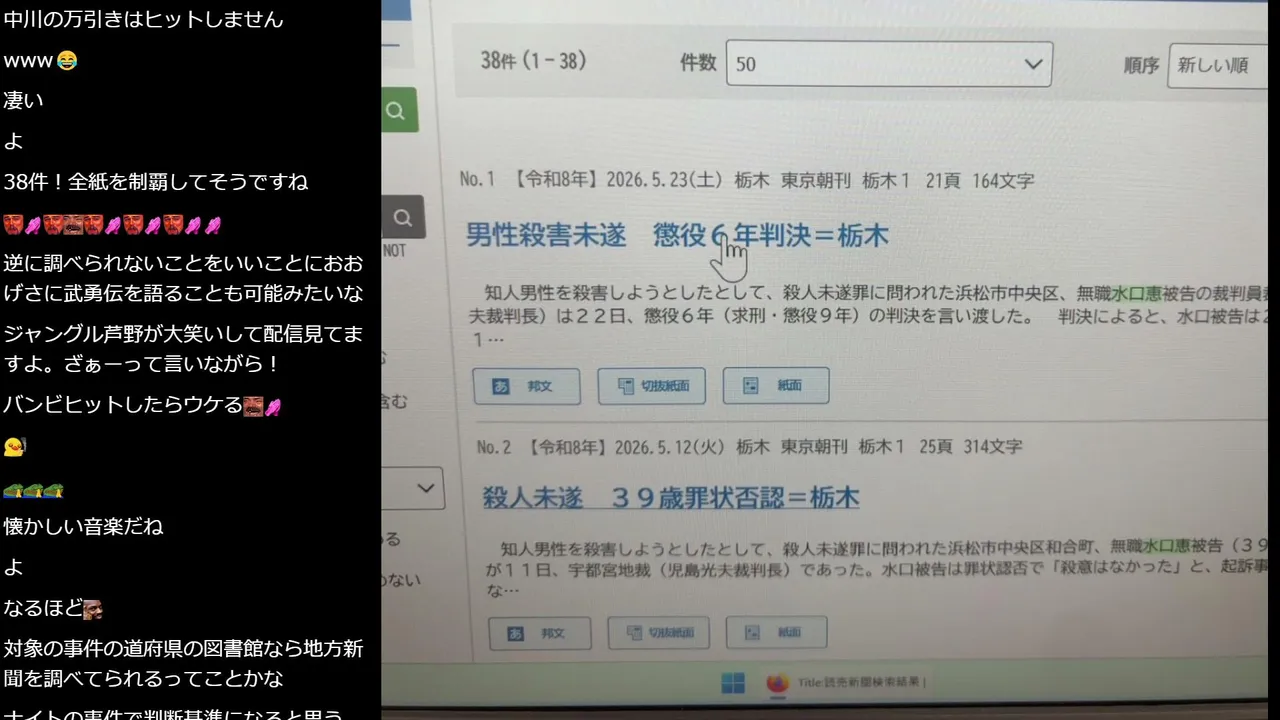Open the Windows Start menu icon
The height and width of the screenshot is (720, 1280).
pos(733,684)
